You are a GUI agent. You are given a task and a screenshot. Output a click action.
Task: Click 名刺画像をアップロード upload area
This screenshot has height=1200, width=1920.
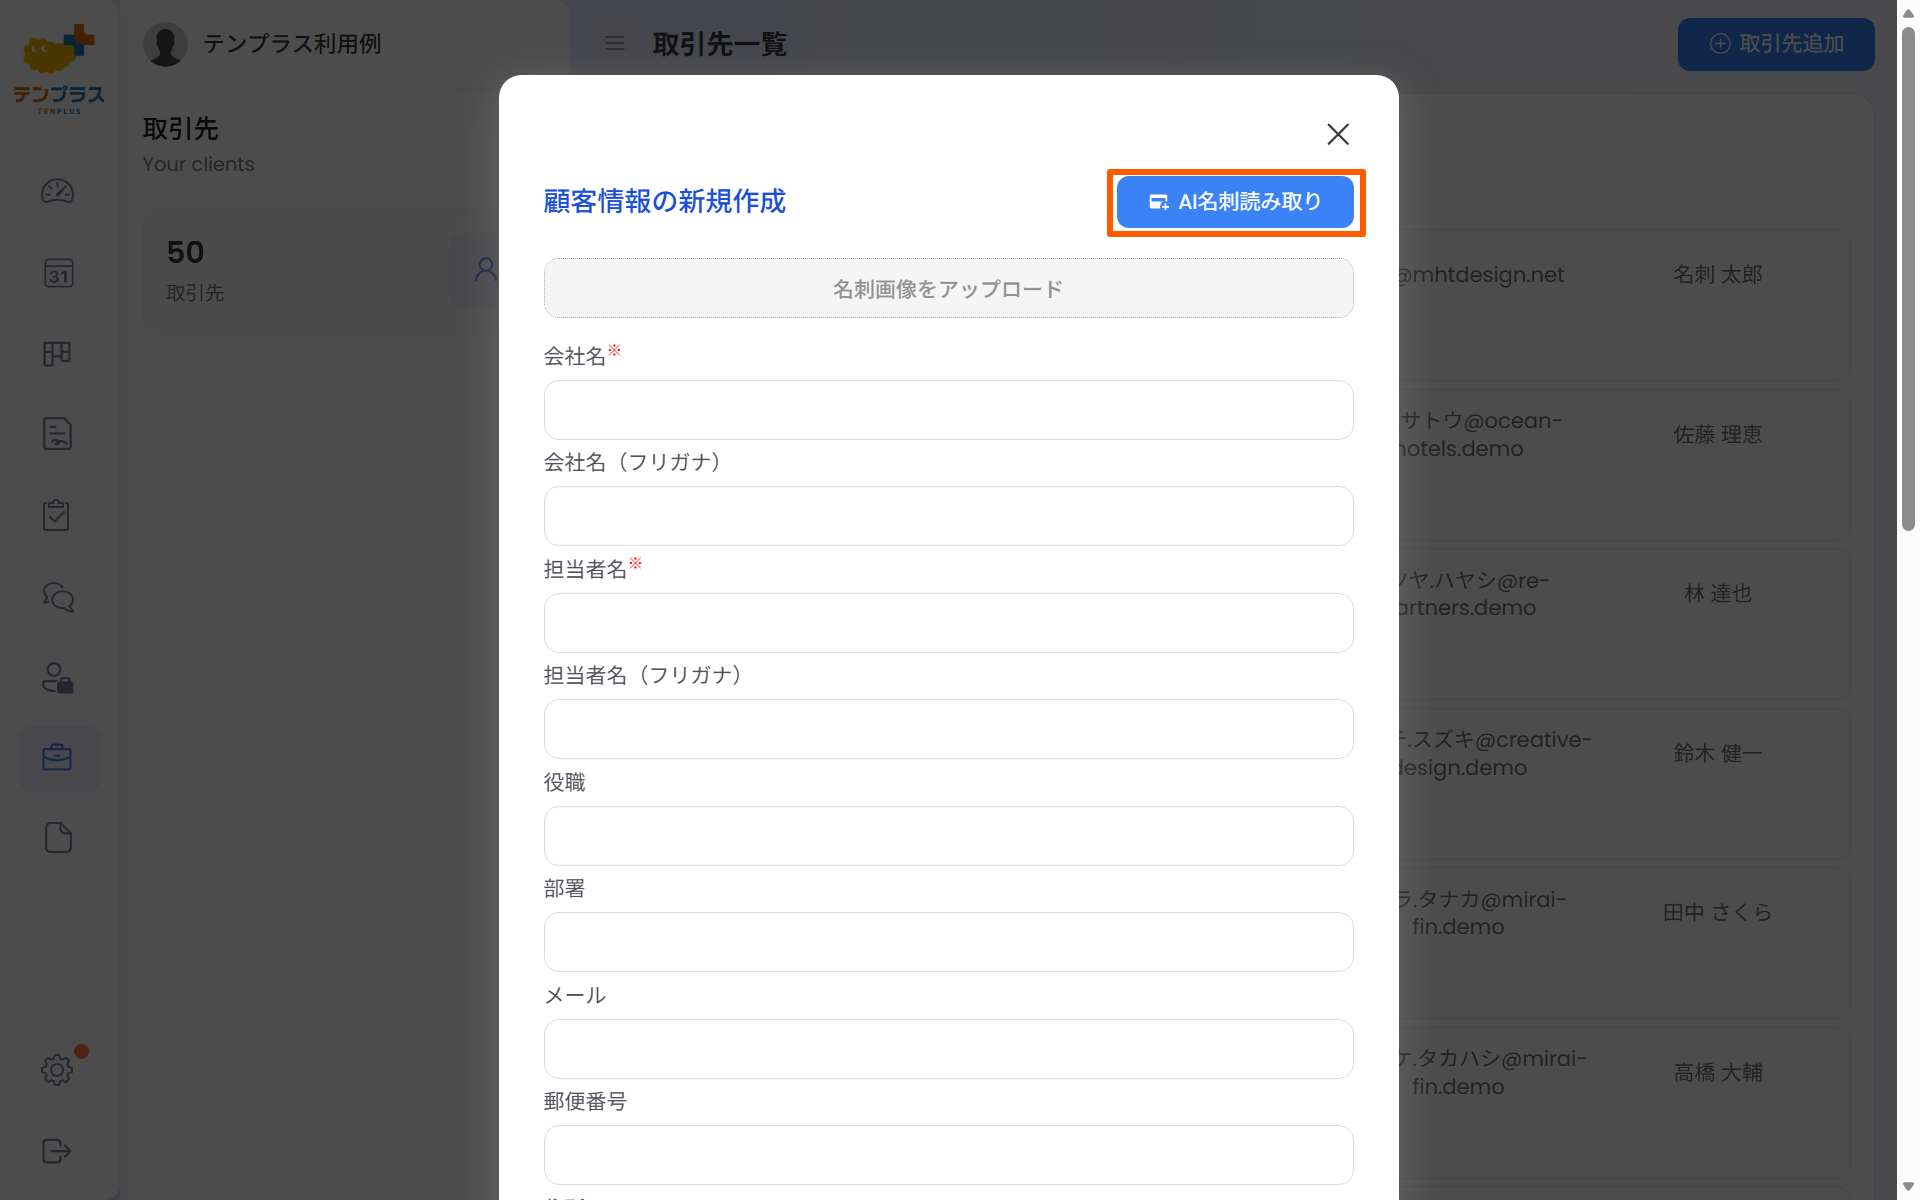click(x=948, y=289)
